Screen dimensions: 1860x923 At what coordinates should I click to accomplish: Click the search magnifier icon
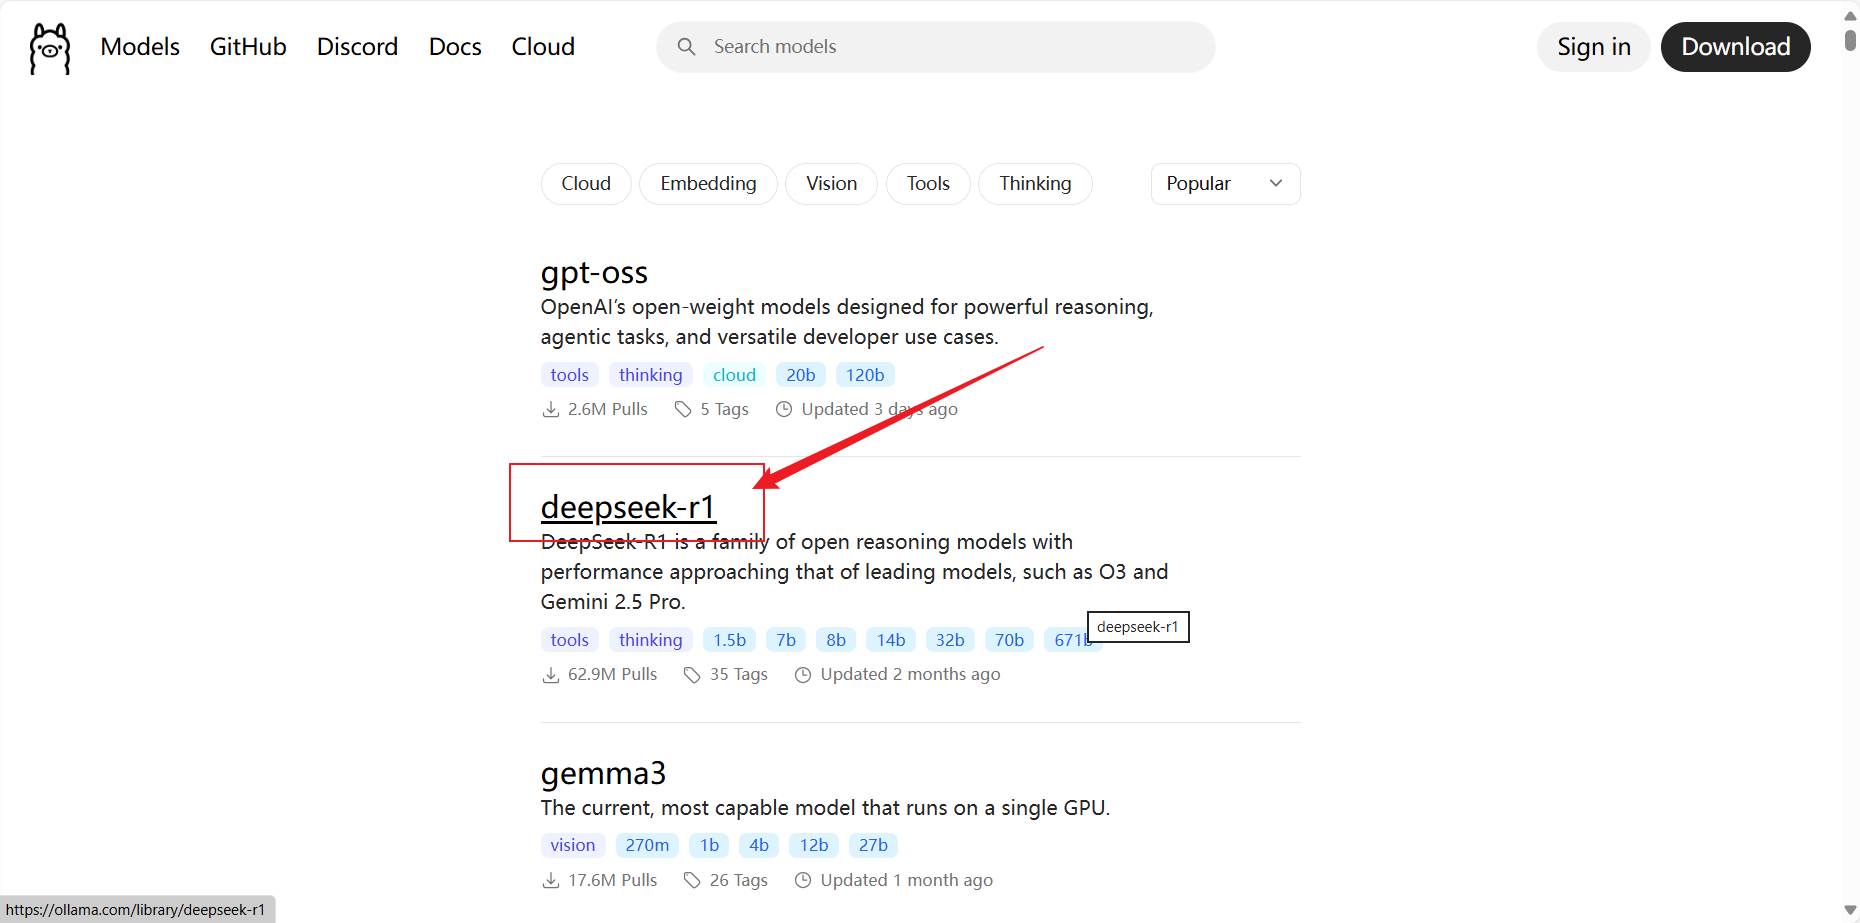pos(686,47)
